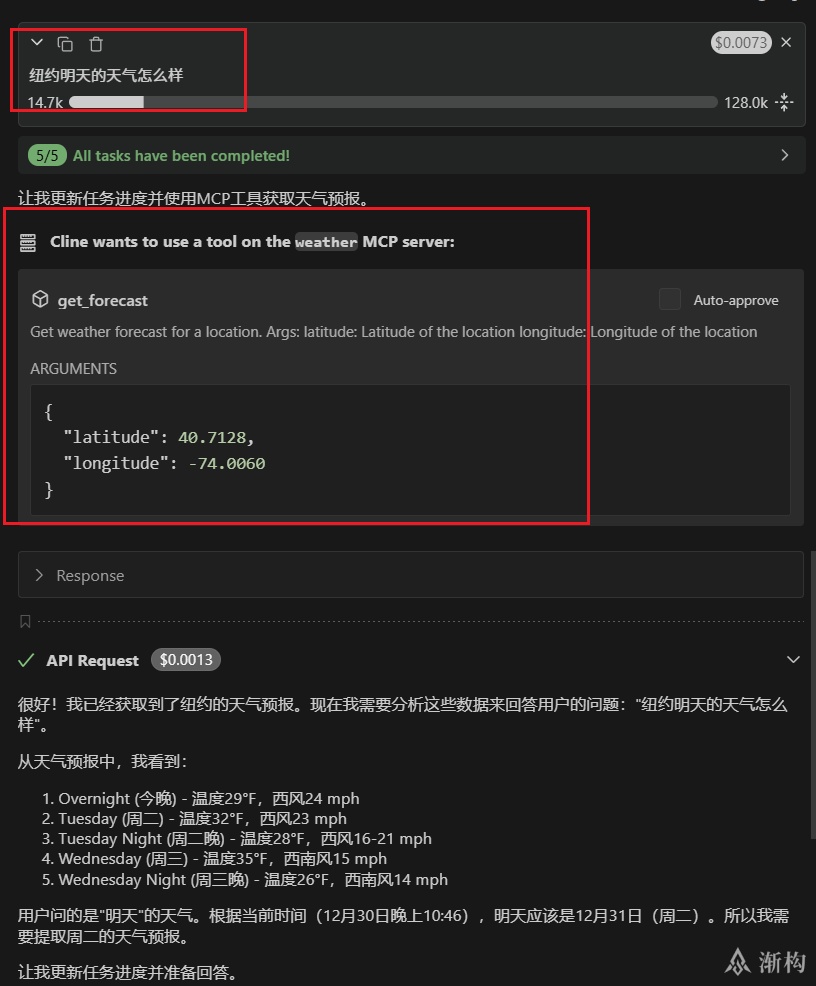Image resolution: width=816 pixels, height=986 pixels.
Task: Click the context window usage progress bar
Action: (x=392, y=102)
